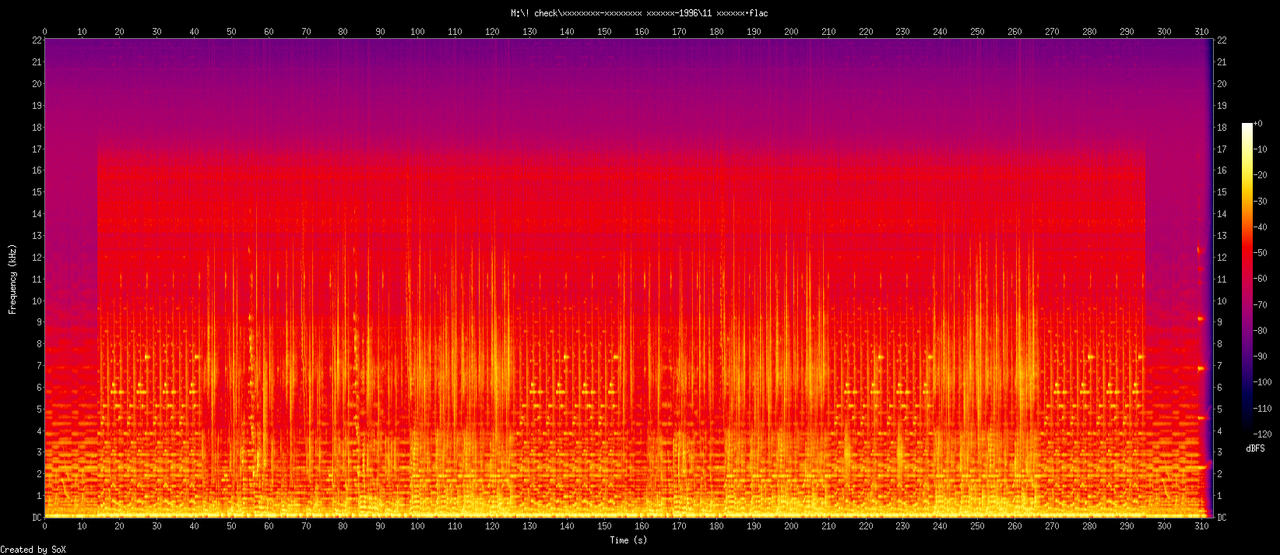Image resolution: width=1280 pixels, height=555 pixels.
Task: Click the 'Frequency (kHz)' axis label
Action: [12, 278]
